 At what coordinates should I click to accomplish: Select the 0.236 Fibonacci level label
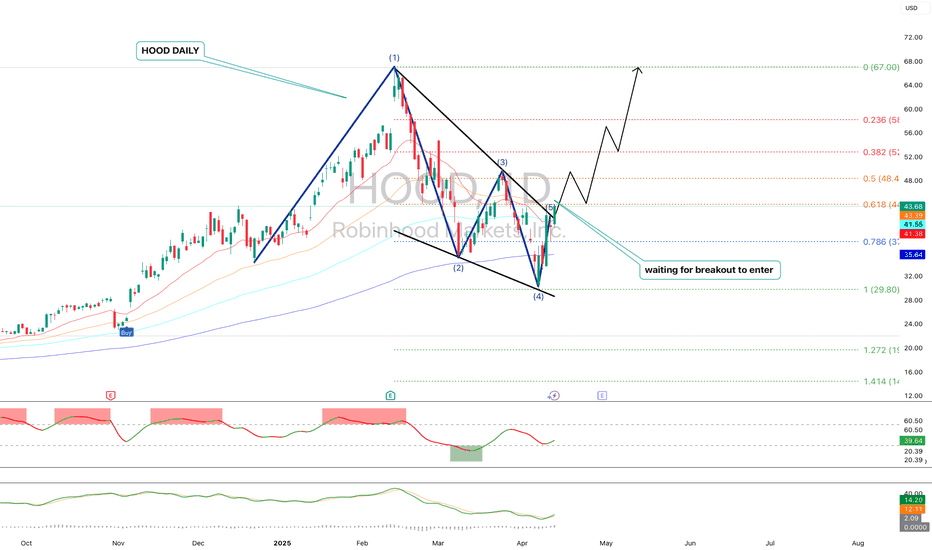click(x=881, y=120)
